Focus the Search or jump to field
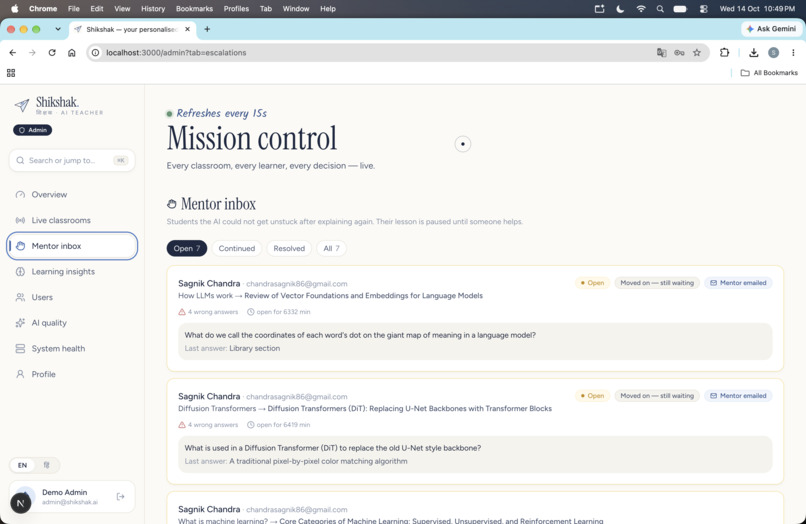 point(72,160)
